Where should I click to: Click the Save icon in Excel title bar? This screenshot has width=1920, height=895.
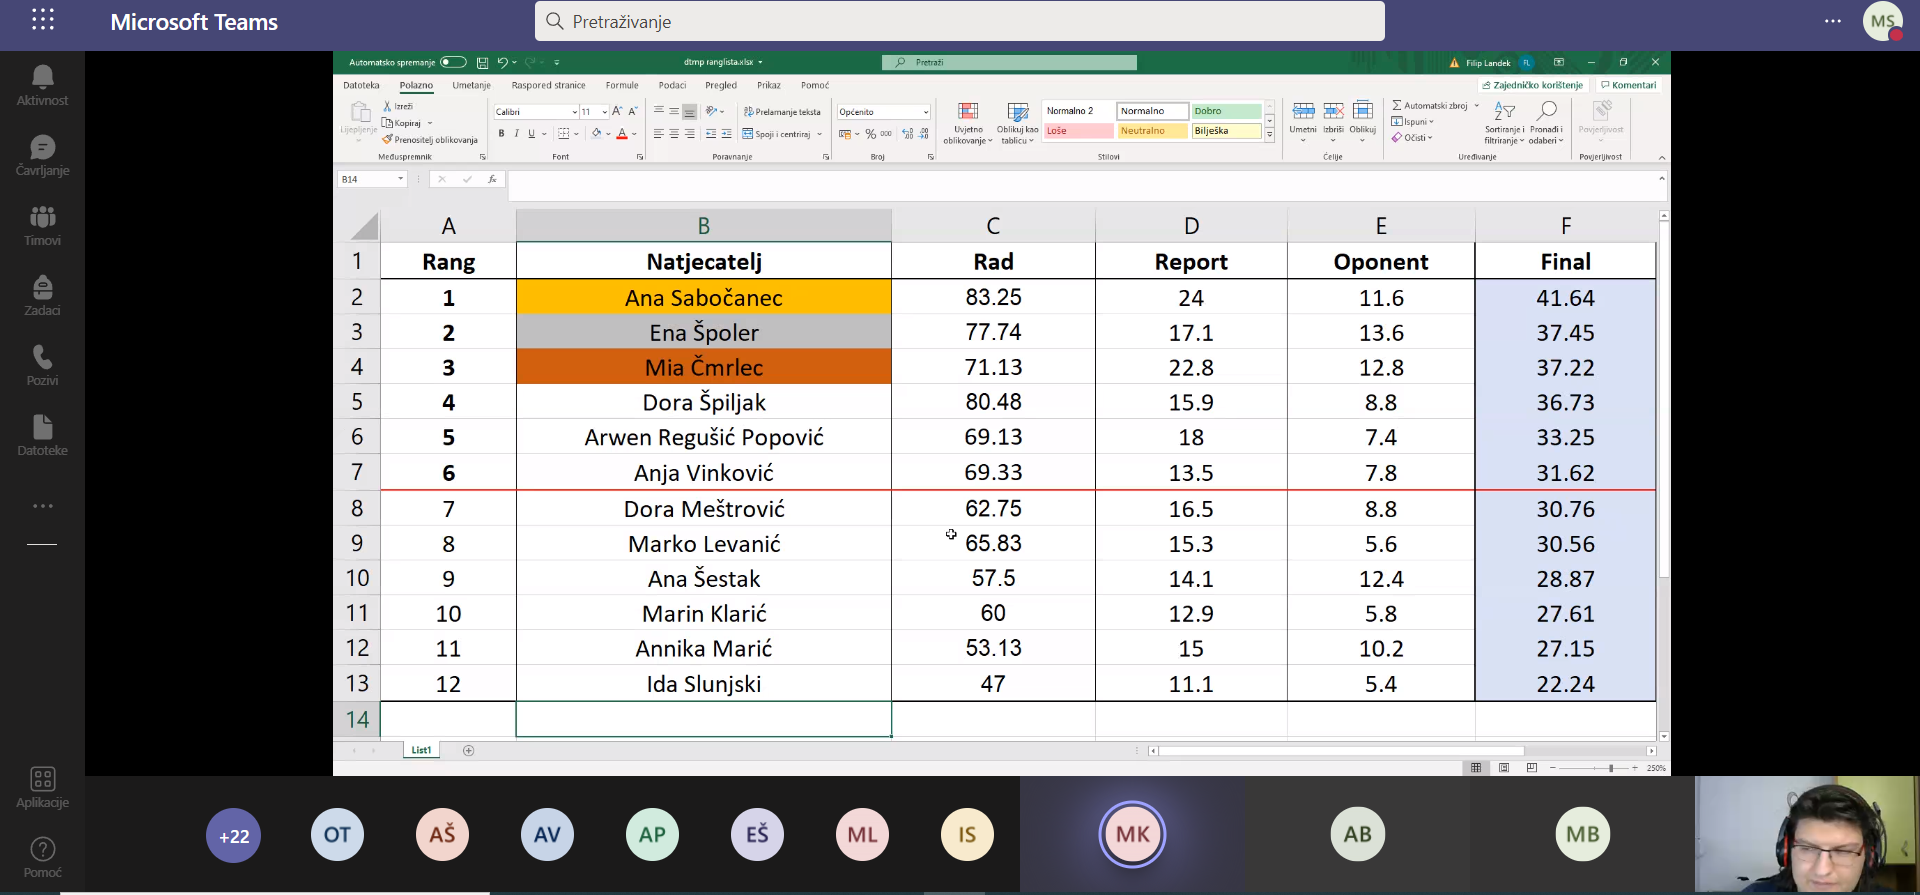(482, 62)
